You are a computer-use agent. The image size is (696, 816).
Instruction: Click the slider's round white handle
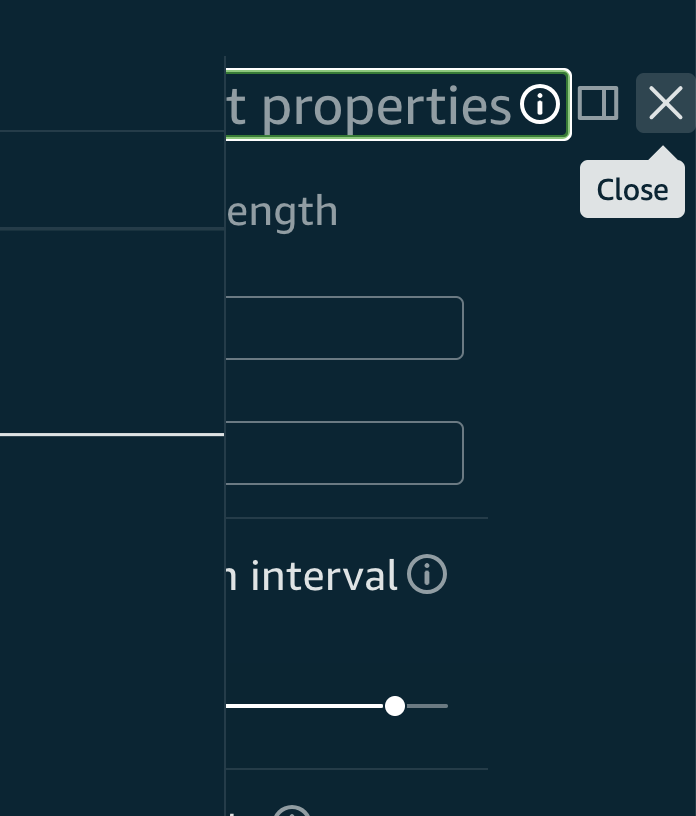point(395,706)
